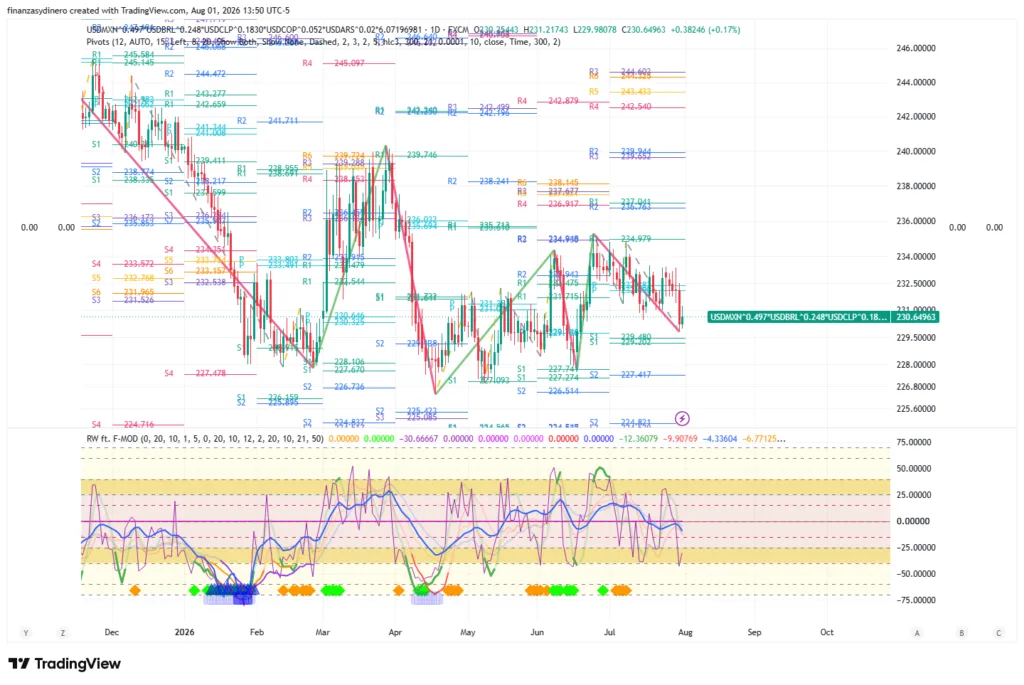Click the Mar label on time axis
Screen dimensions: 1024x685
[x=323, y=633]
